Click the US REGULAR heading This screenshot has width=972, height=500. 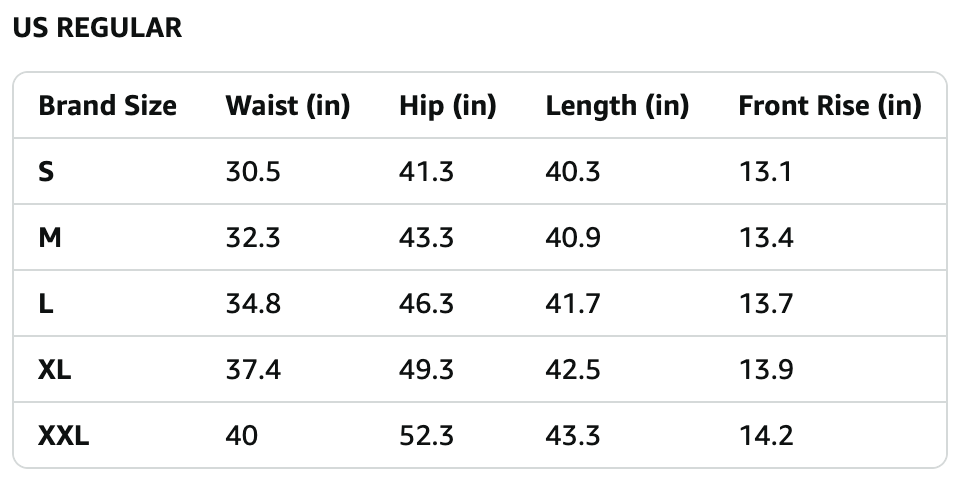click(x=97, y=28)
